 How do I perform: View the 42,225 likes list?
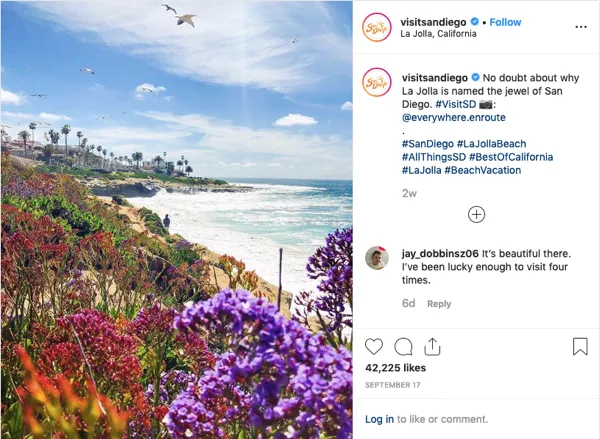[395, 368]
